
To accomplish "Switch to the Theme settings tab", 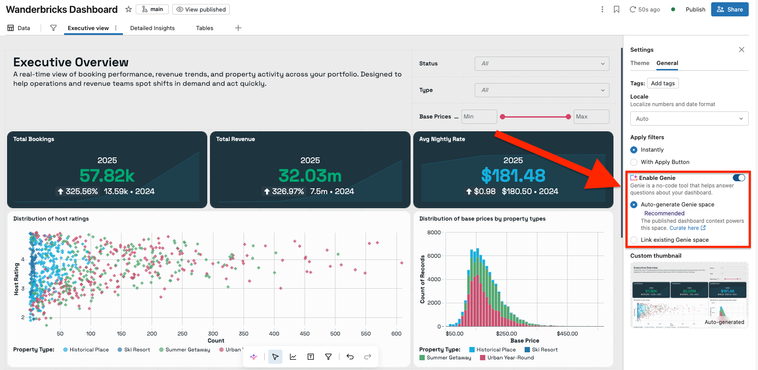I will click(x=640, y=63).
